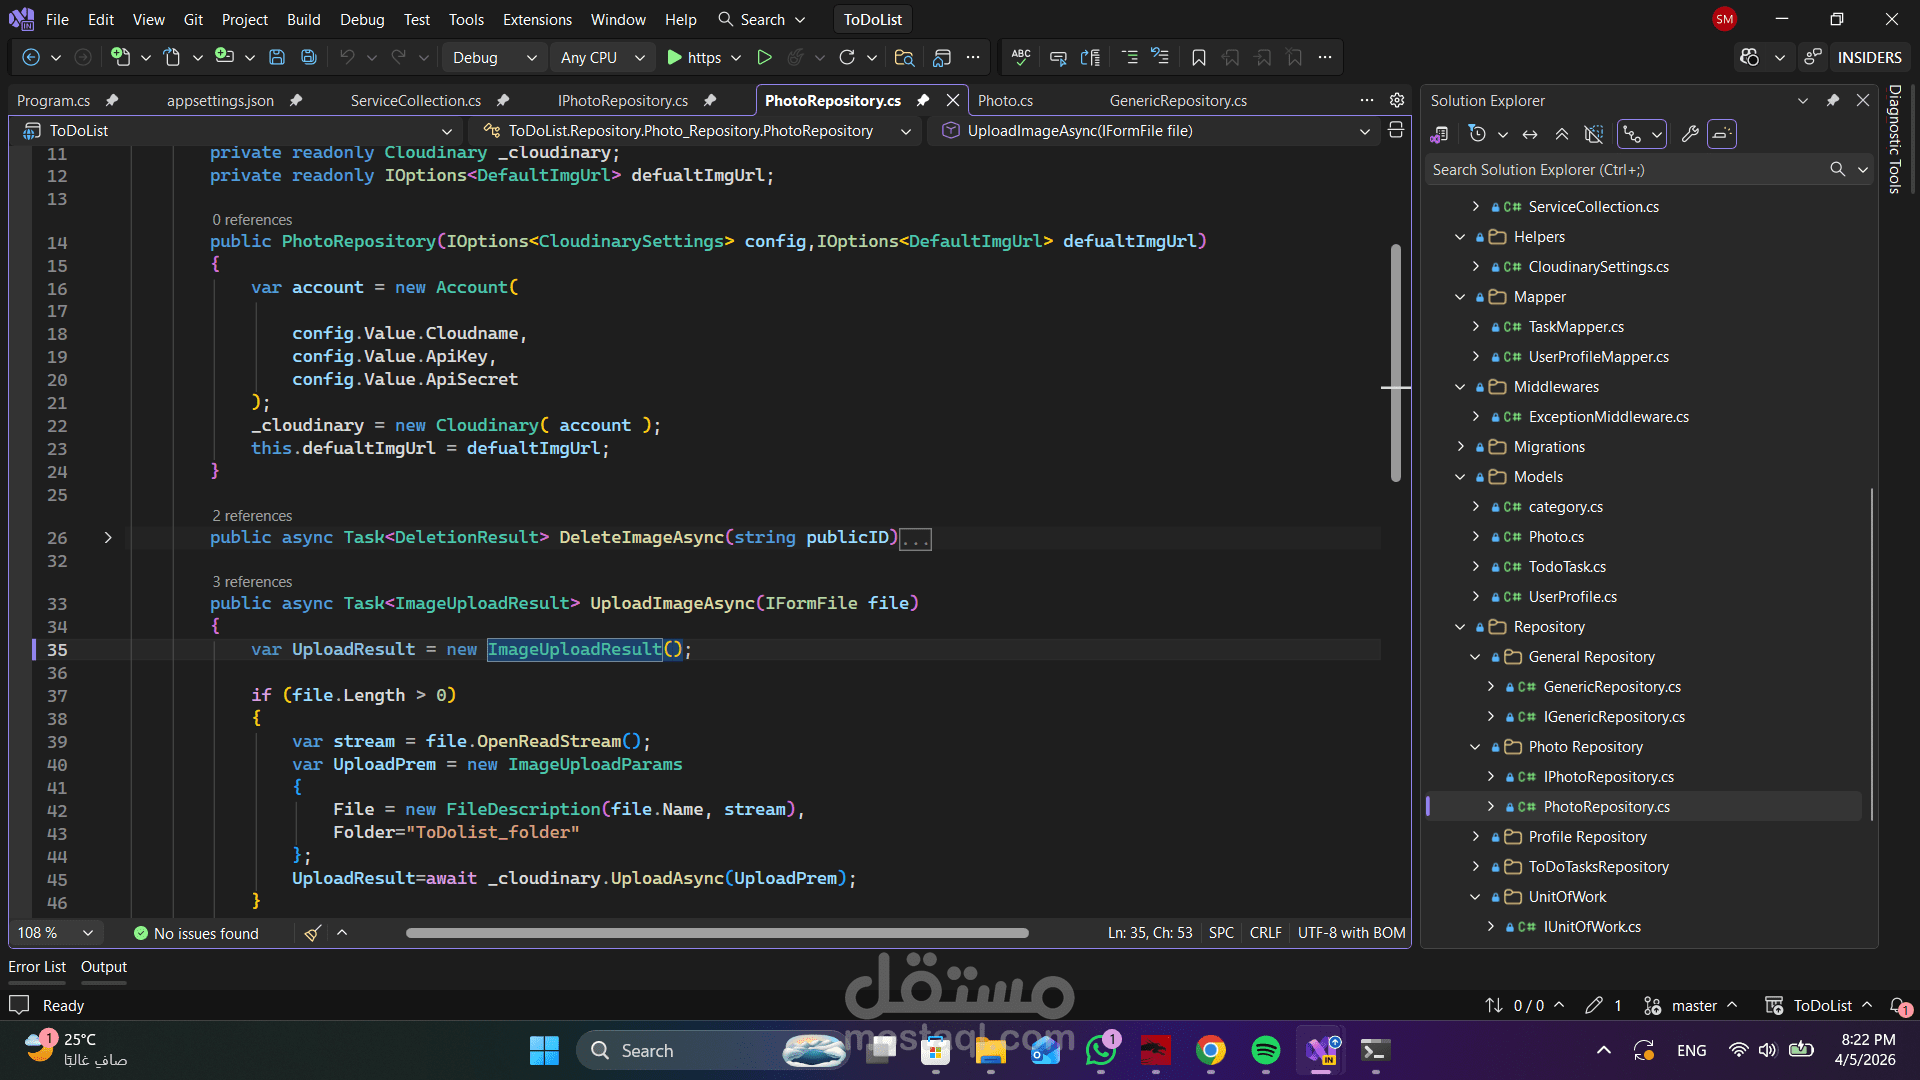Unpin the PhotoRepository.cs tab pin
Viewport: 1920px width, 1080px height.
(x=923, y=101)
